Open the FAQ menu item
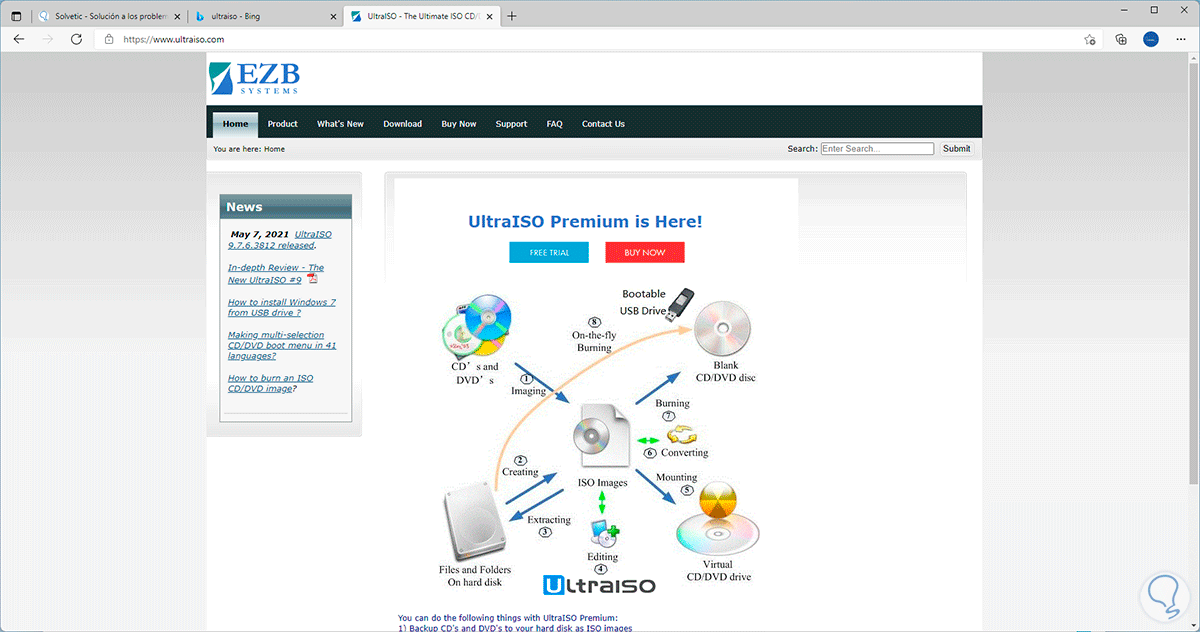The image size is (1200, 632). [555, 124]
